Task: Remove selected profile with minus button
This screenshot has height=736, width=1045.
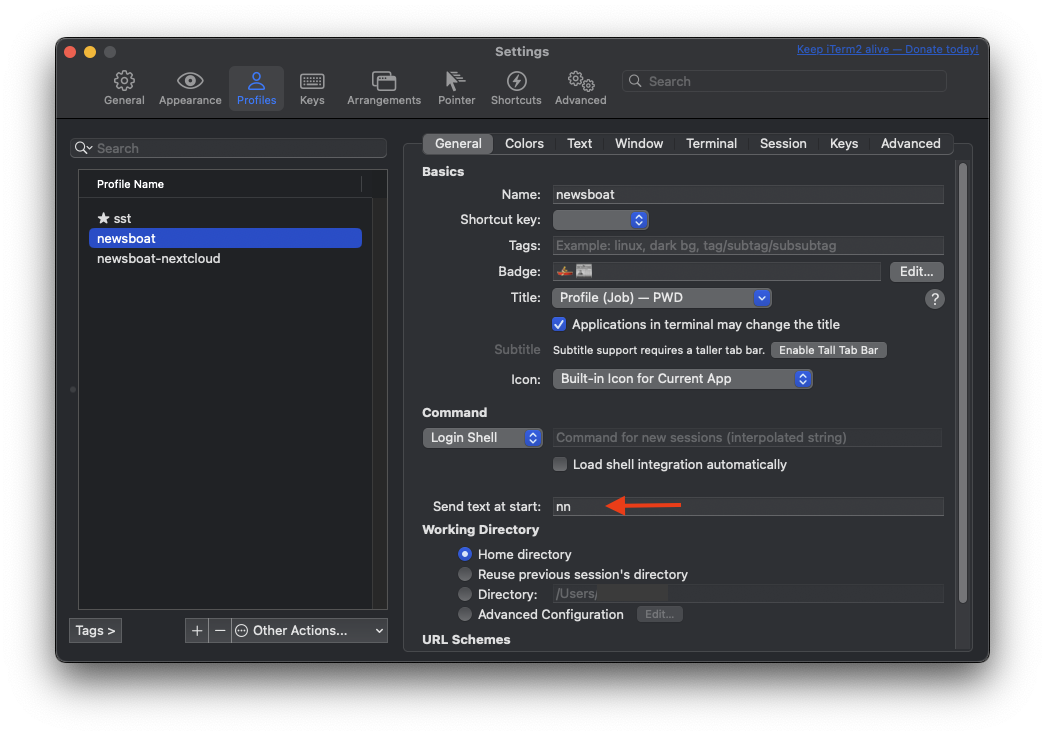Action: click(x=219, y=631)
